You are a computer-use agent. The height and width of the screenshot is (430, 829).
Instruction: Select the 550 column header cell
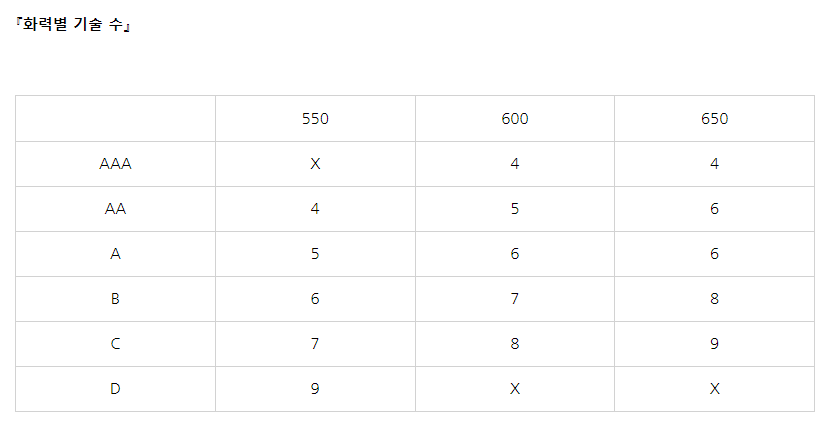click(x=315, y=119)
